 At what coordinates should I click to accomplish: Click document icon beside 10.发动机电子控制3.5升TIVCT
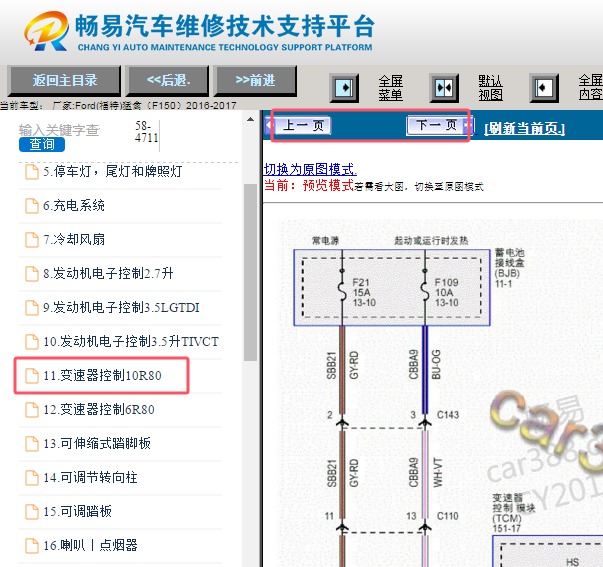pos(32,342)
